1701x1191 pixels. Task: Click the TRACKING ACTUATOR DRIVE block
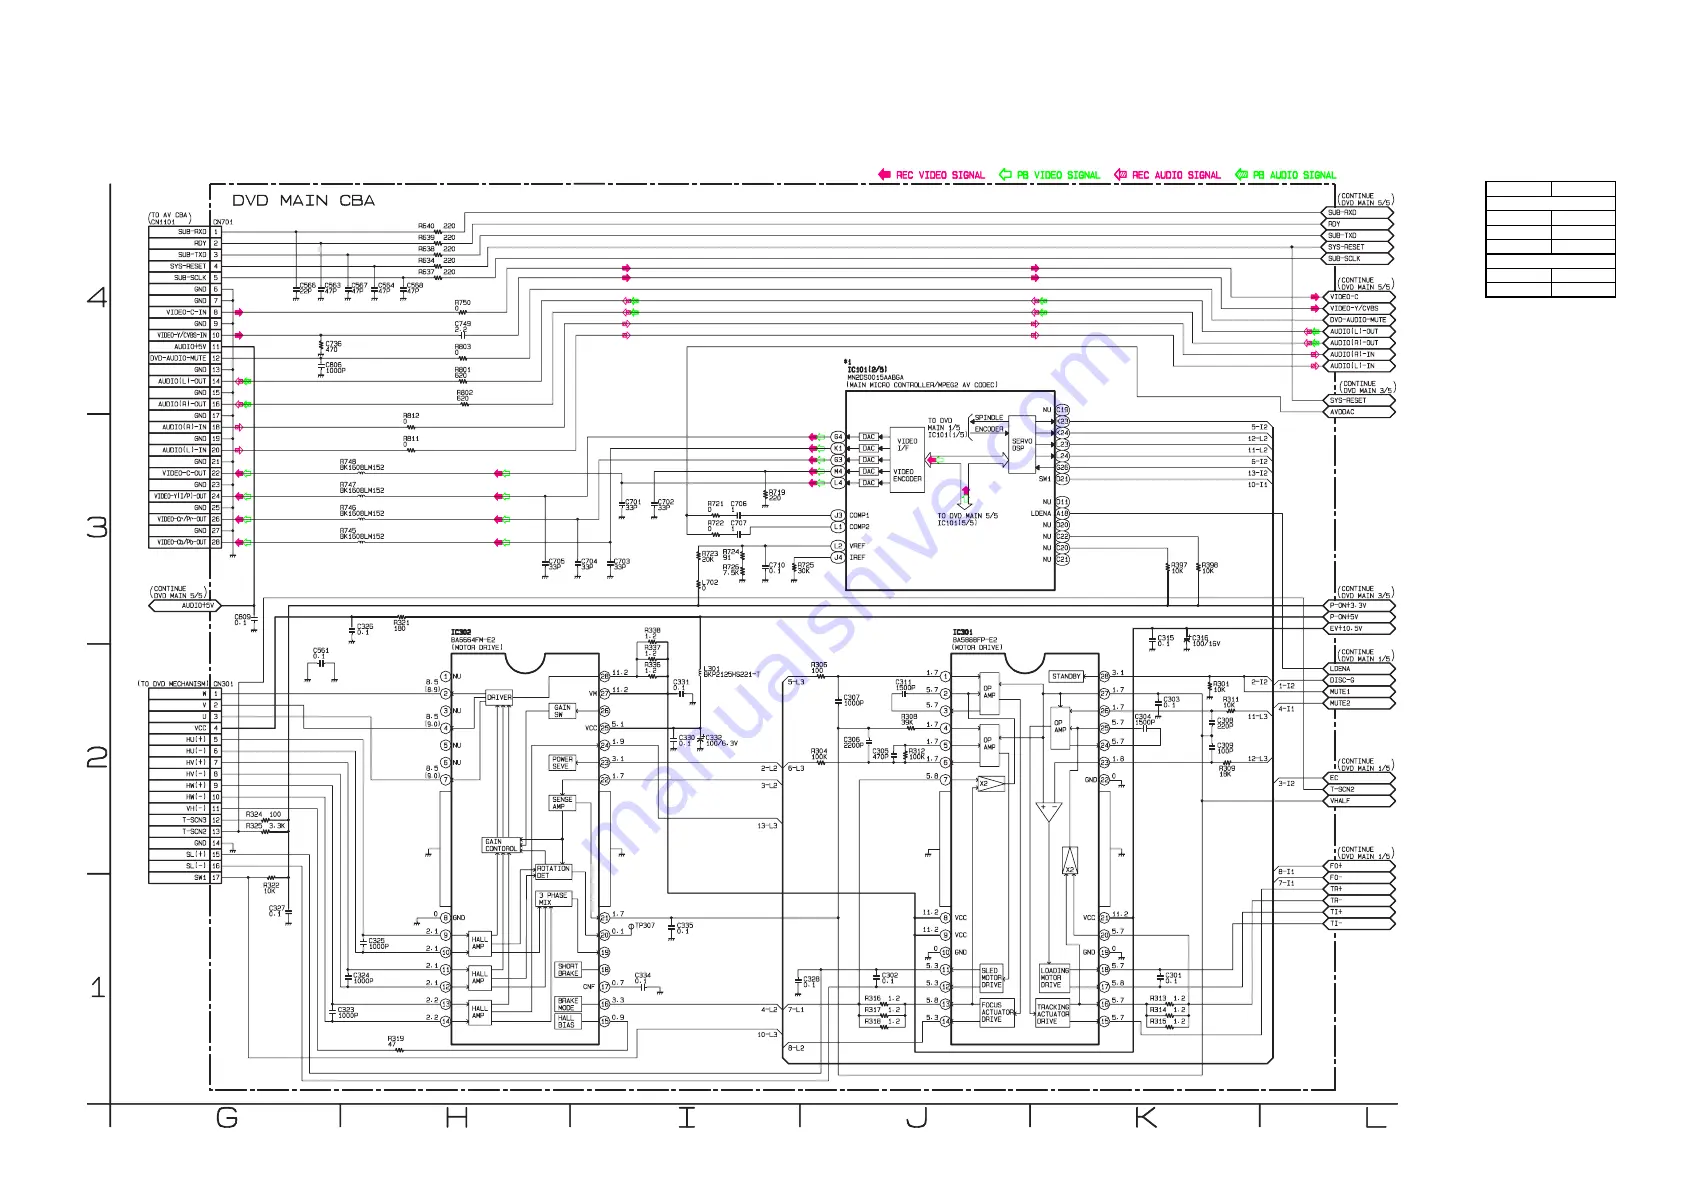coord(1053,1014)
